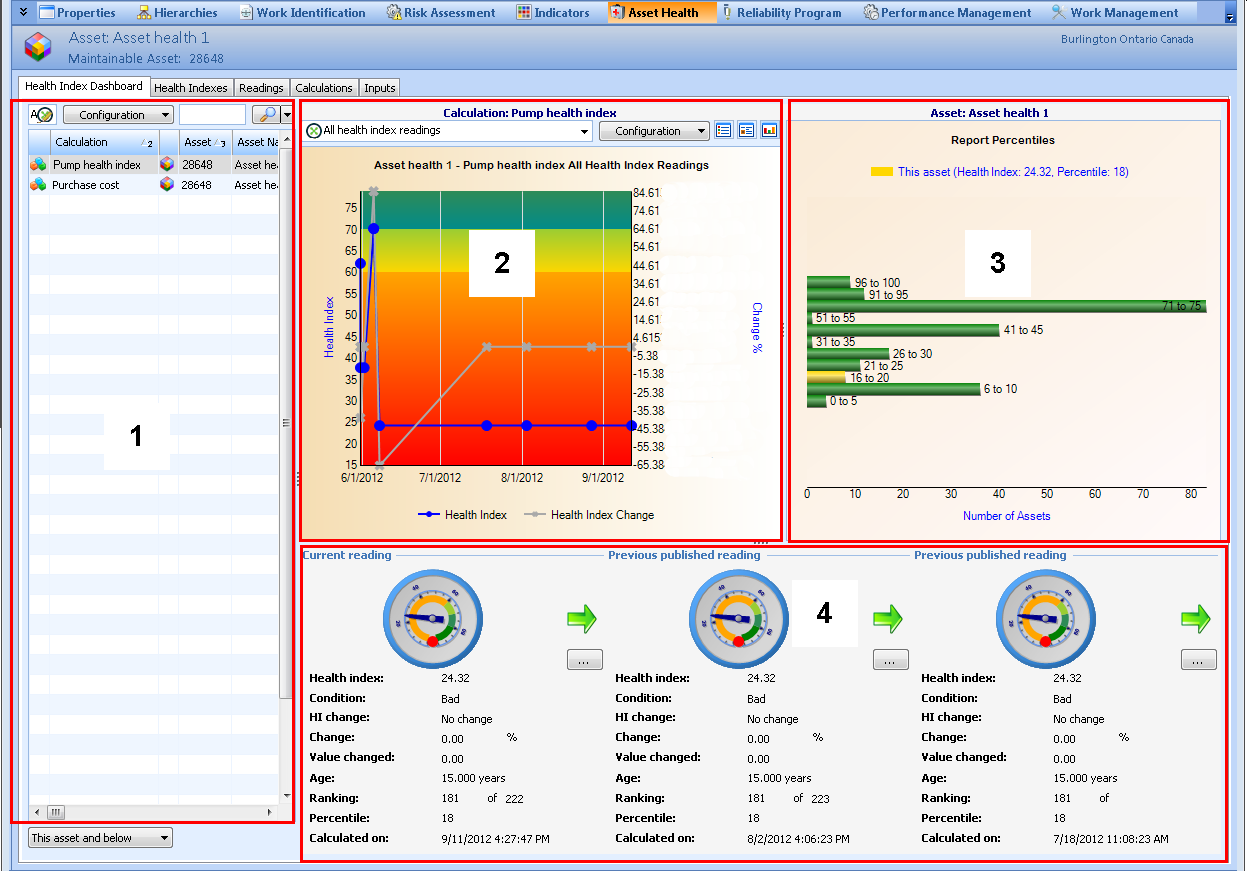The image size is (1247, 871).
Task: Click the detail card view icon above chart
Action: (746, 131)
